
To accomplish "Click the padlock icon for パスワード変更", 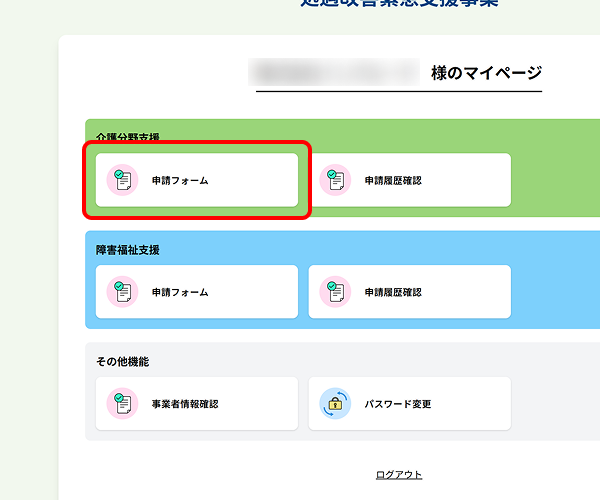I will 335,404.
